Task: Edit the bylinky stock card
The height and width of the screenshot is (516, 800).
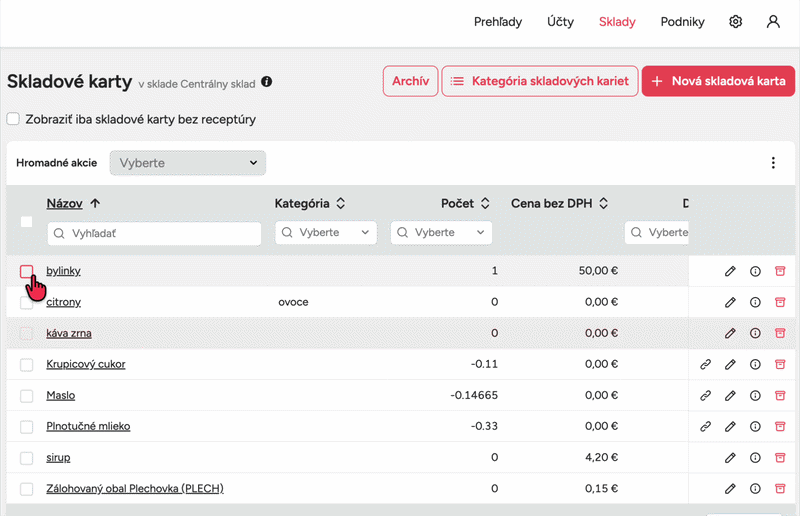Action: coord(730,271)
